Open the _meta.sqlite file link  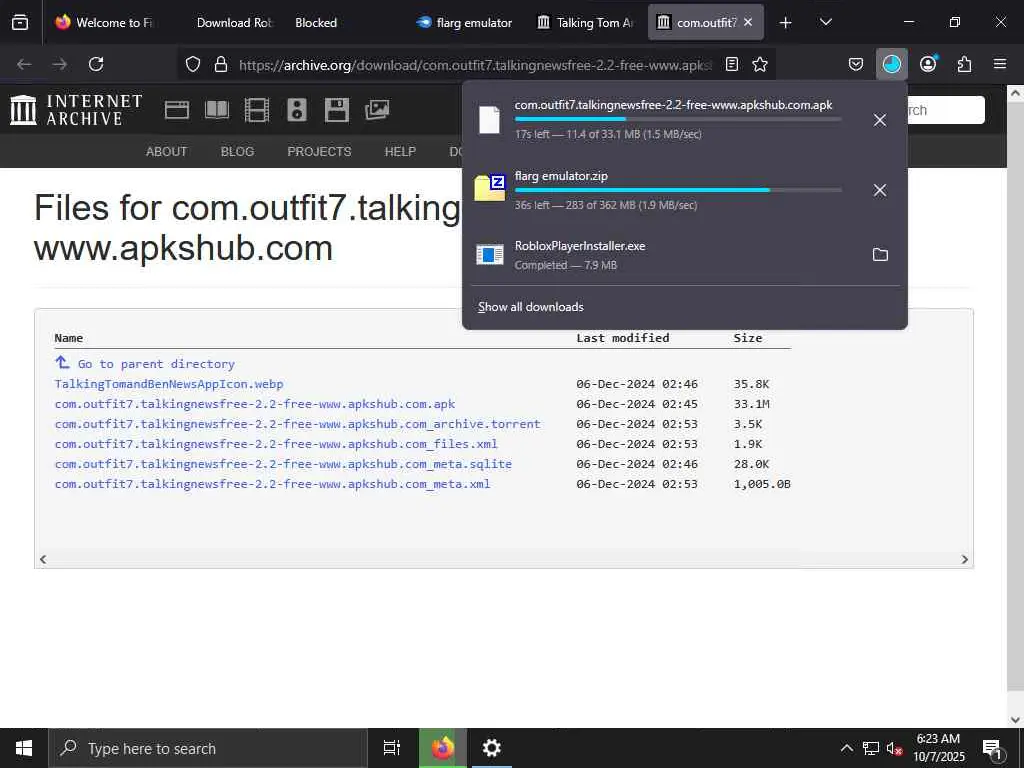click(x=283, y=464)
